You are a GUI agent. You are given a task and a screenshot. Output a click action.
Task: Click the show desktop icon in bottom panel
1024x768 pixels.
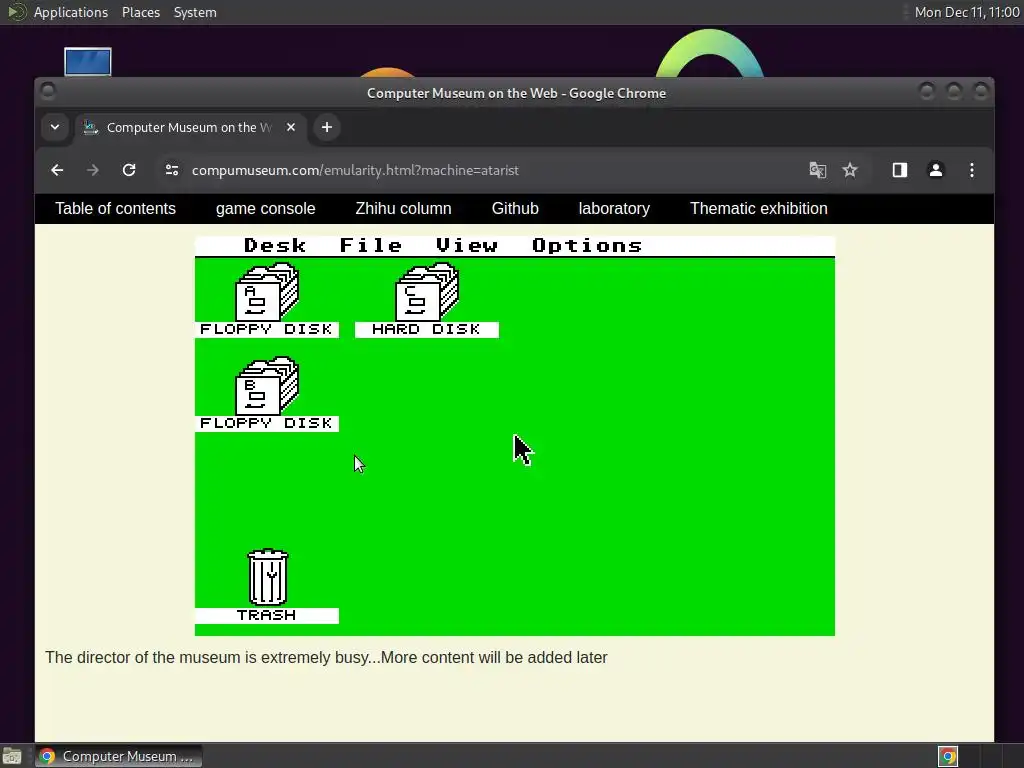pyautogui.click(x=12, y=756)
